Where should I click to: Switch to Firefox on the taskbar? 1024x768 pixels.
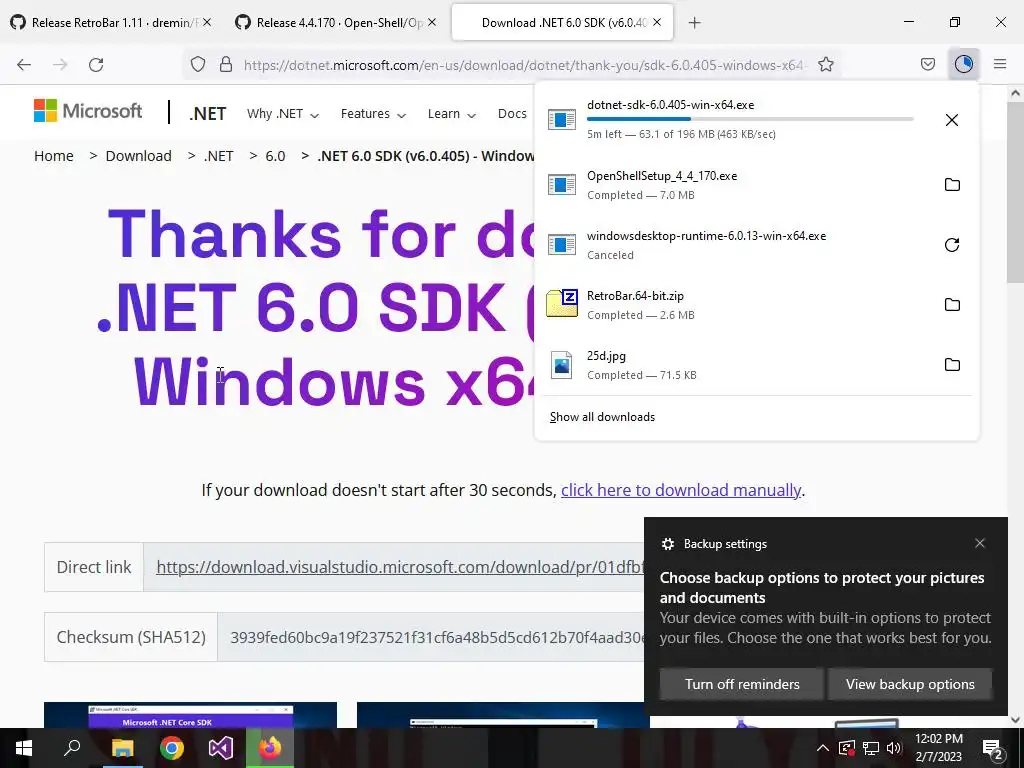(270, 748)
